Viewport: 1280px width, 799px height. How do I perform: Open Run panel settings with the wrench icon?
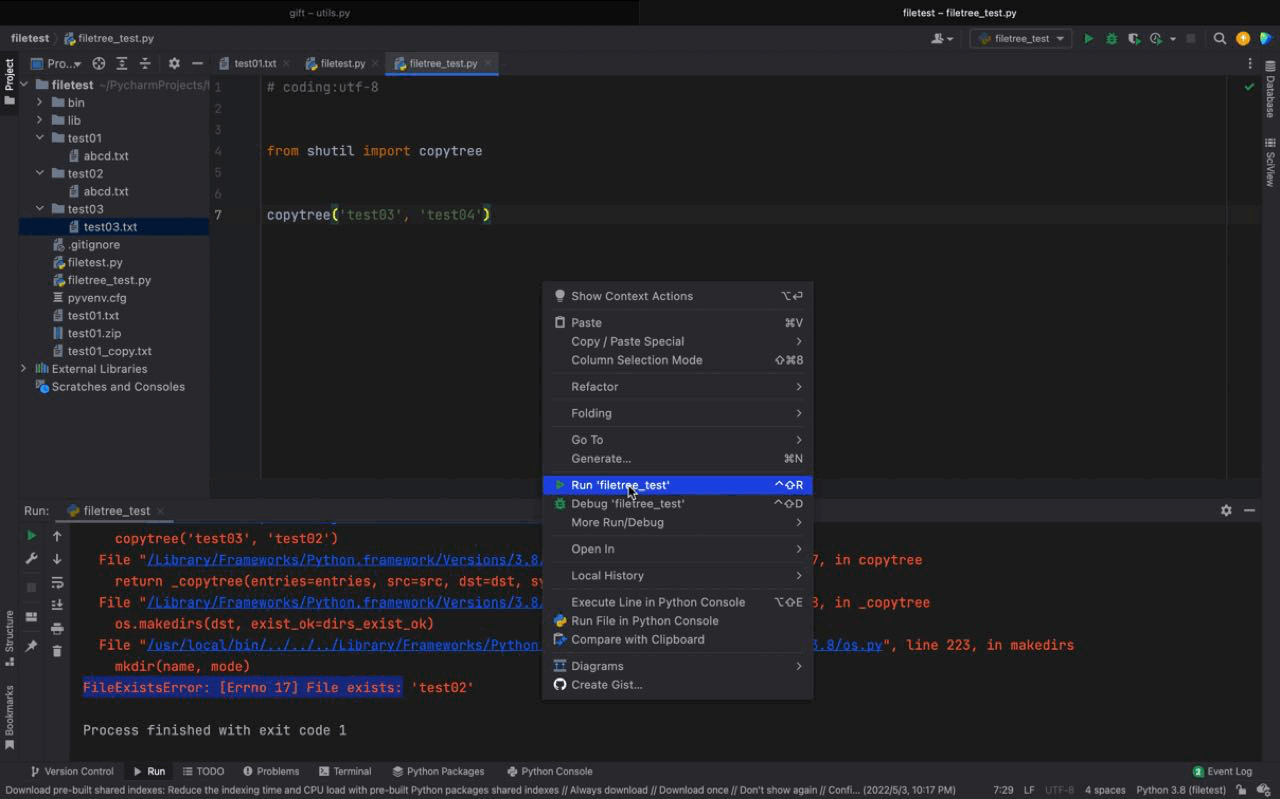coord(31,557)
